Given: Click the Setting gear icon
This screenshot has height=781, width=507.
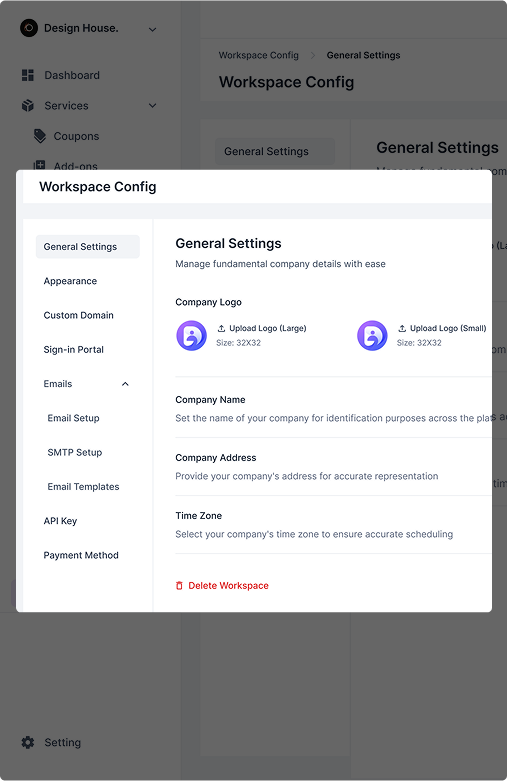Looking at the screenshot, I should [28, 742].
